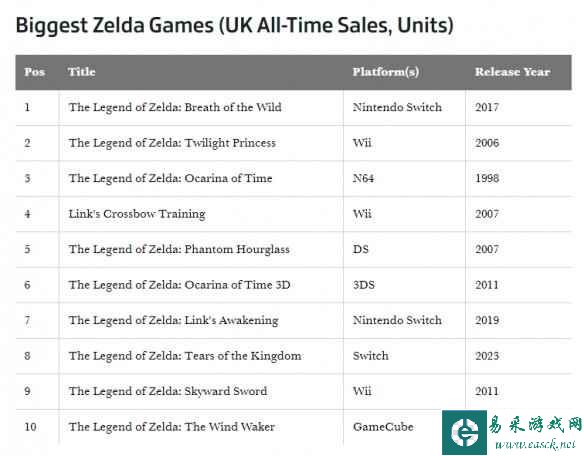Click the Release Year column header
584x456 pixels.
tap(512, 72)
